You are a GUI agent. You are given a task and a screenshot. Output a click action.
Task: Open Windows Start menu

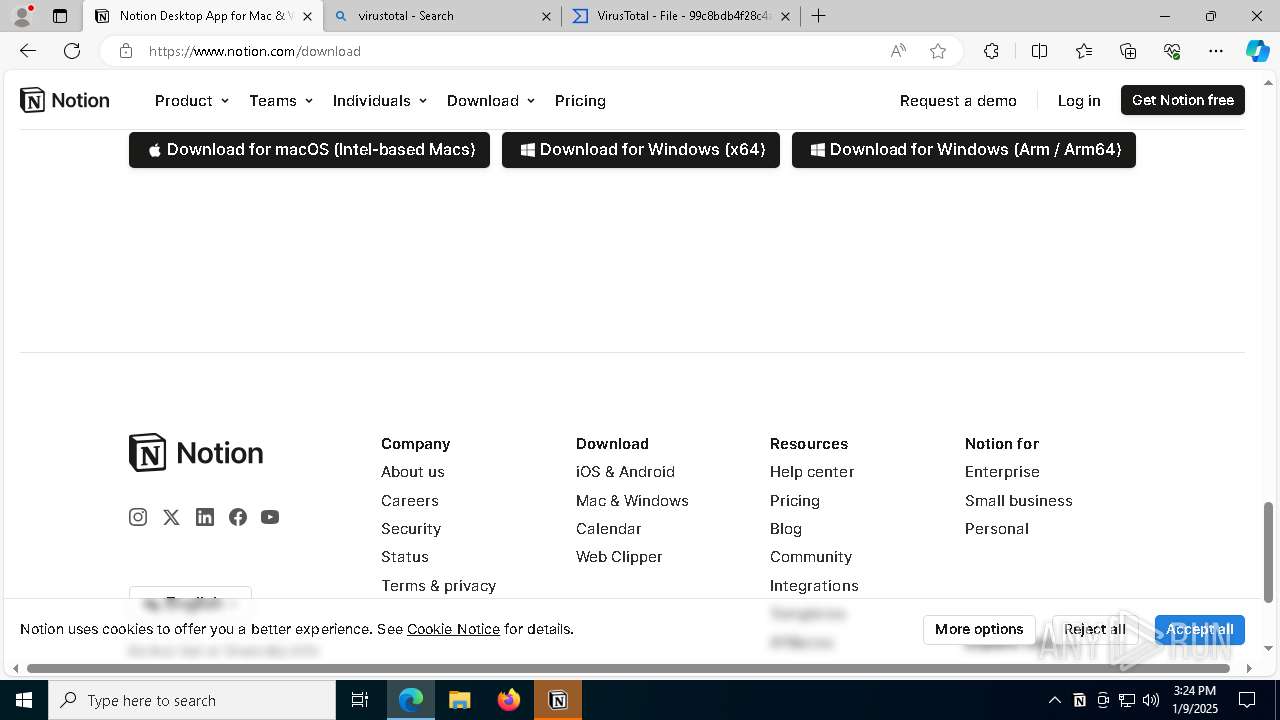click(24, 700)
